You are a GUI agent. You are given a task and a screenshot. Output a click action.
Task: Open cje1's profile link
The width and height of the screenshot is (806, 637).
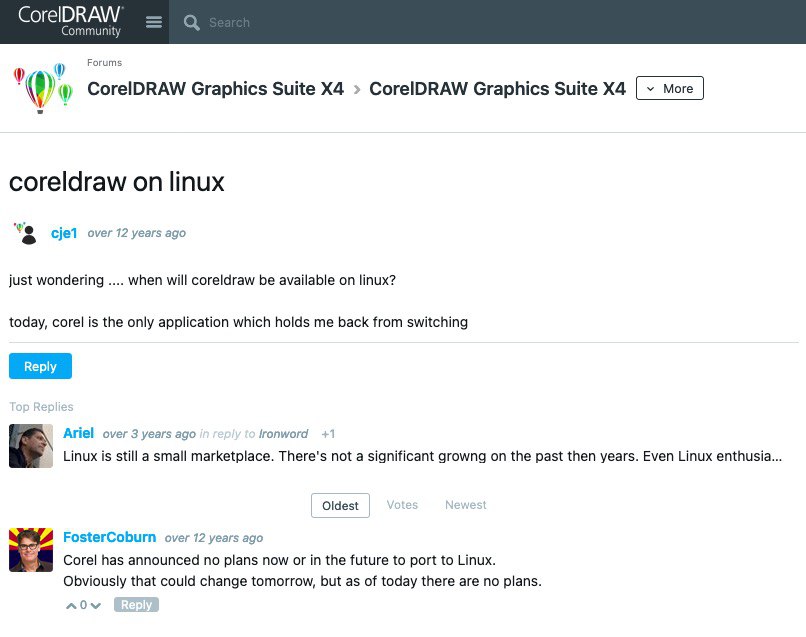[64, 233]
